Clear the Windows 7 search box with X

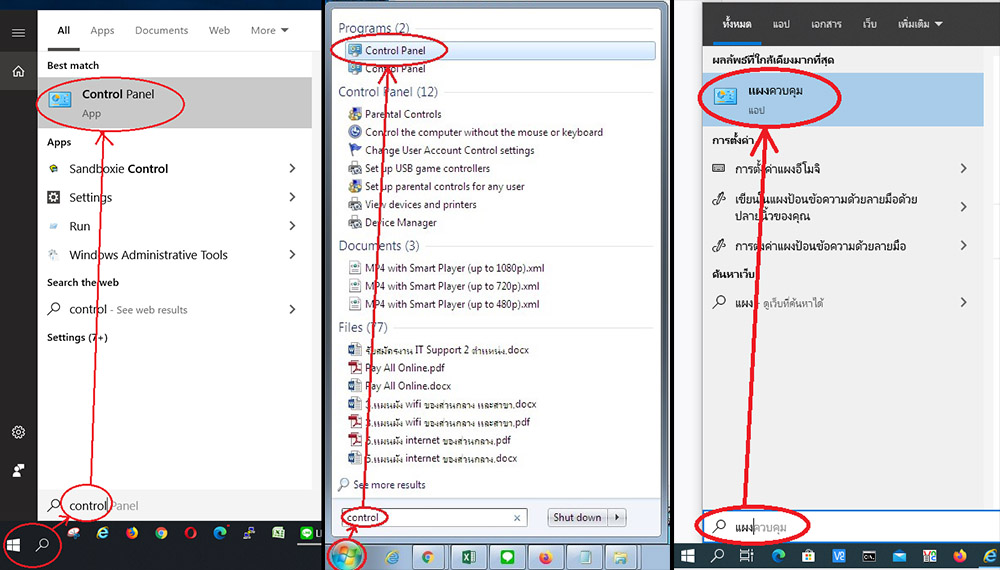click(517, 518)
